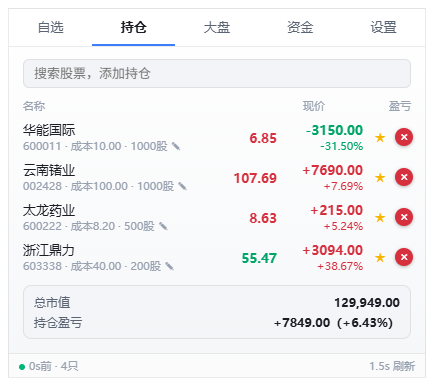Click the 0s前 · 4只 status text
434x386 pixels.
53,366
